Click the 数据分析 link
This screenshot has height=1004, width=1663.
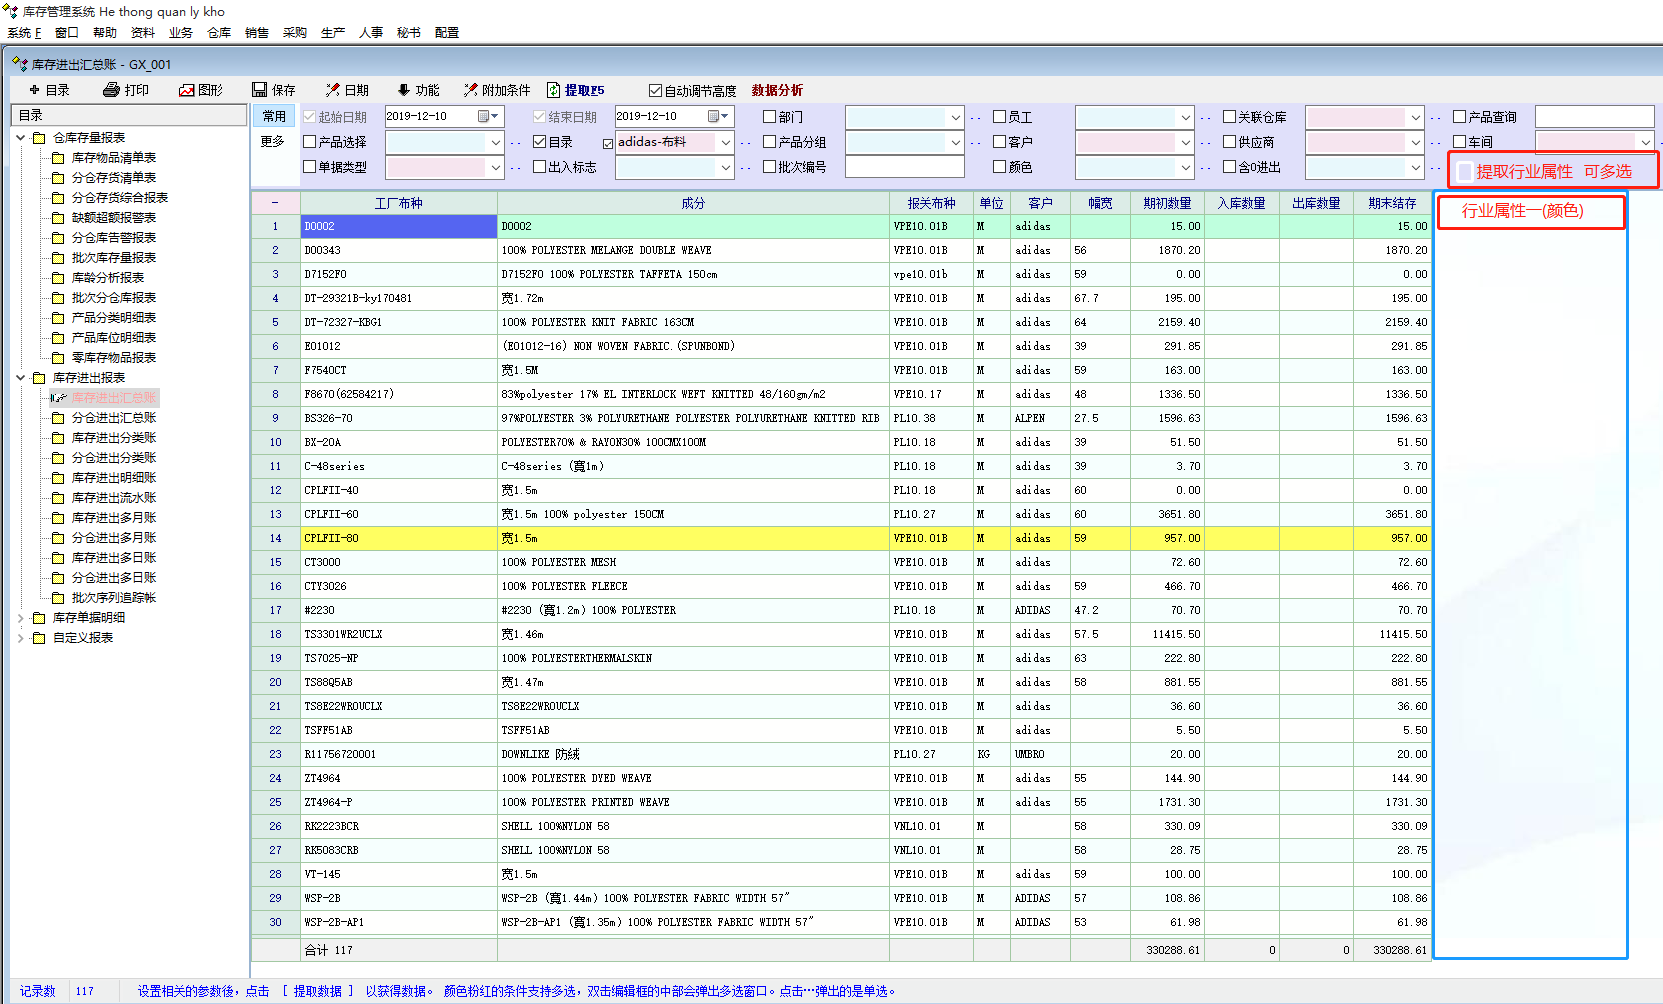(x=777, y=90)
